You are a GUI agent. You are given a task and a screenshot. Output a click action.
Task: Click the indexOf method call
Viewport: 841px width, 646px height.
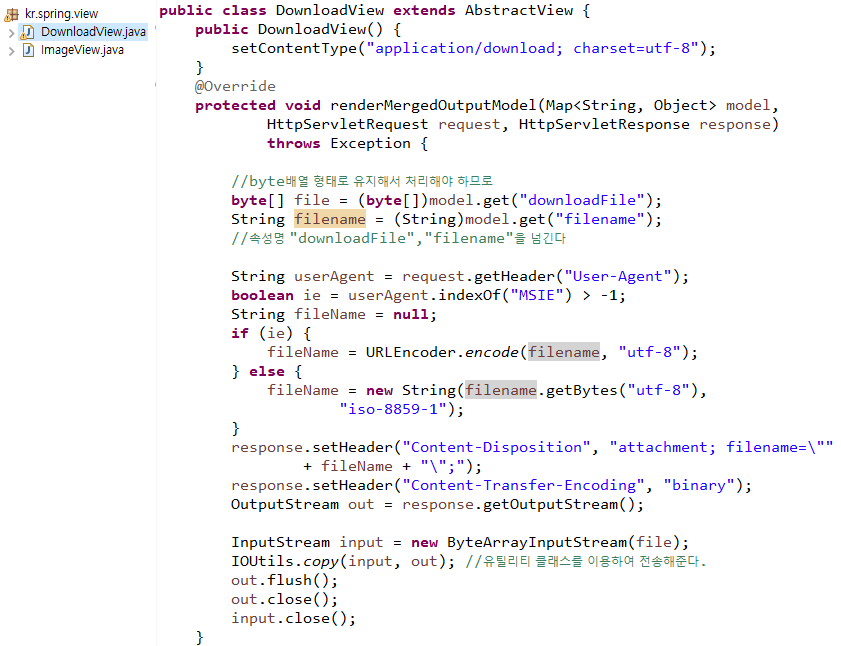click(x=469, y=296)
